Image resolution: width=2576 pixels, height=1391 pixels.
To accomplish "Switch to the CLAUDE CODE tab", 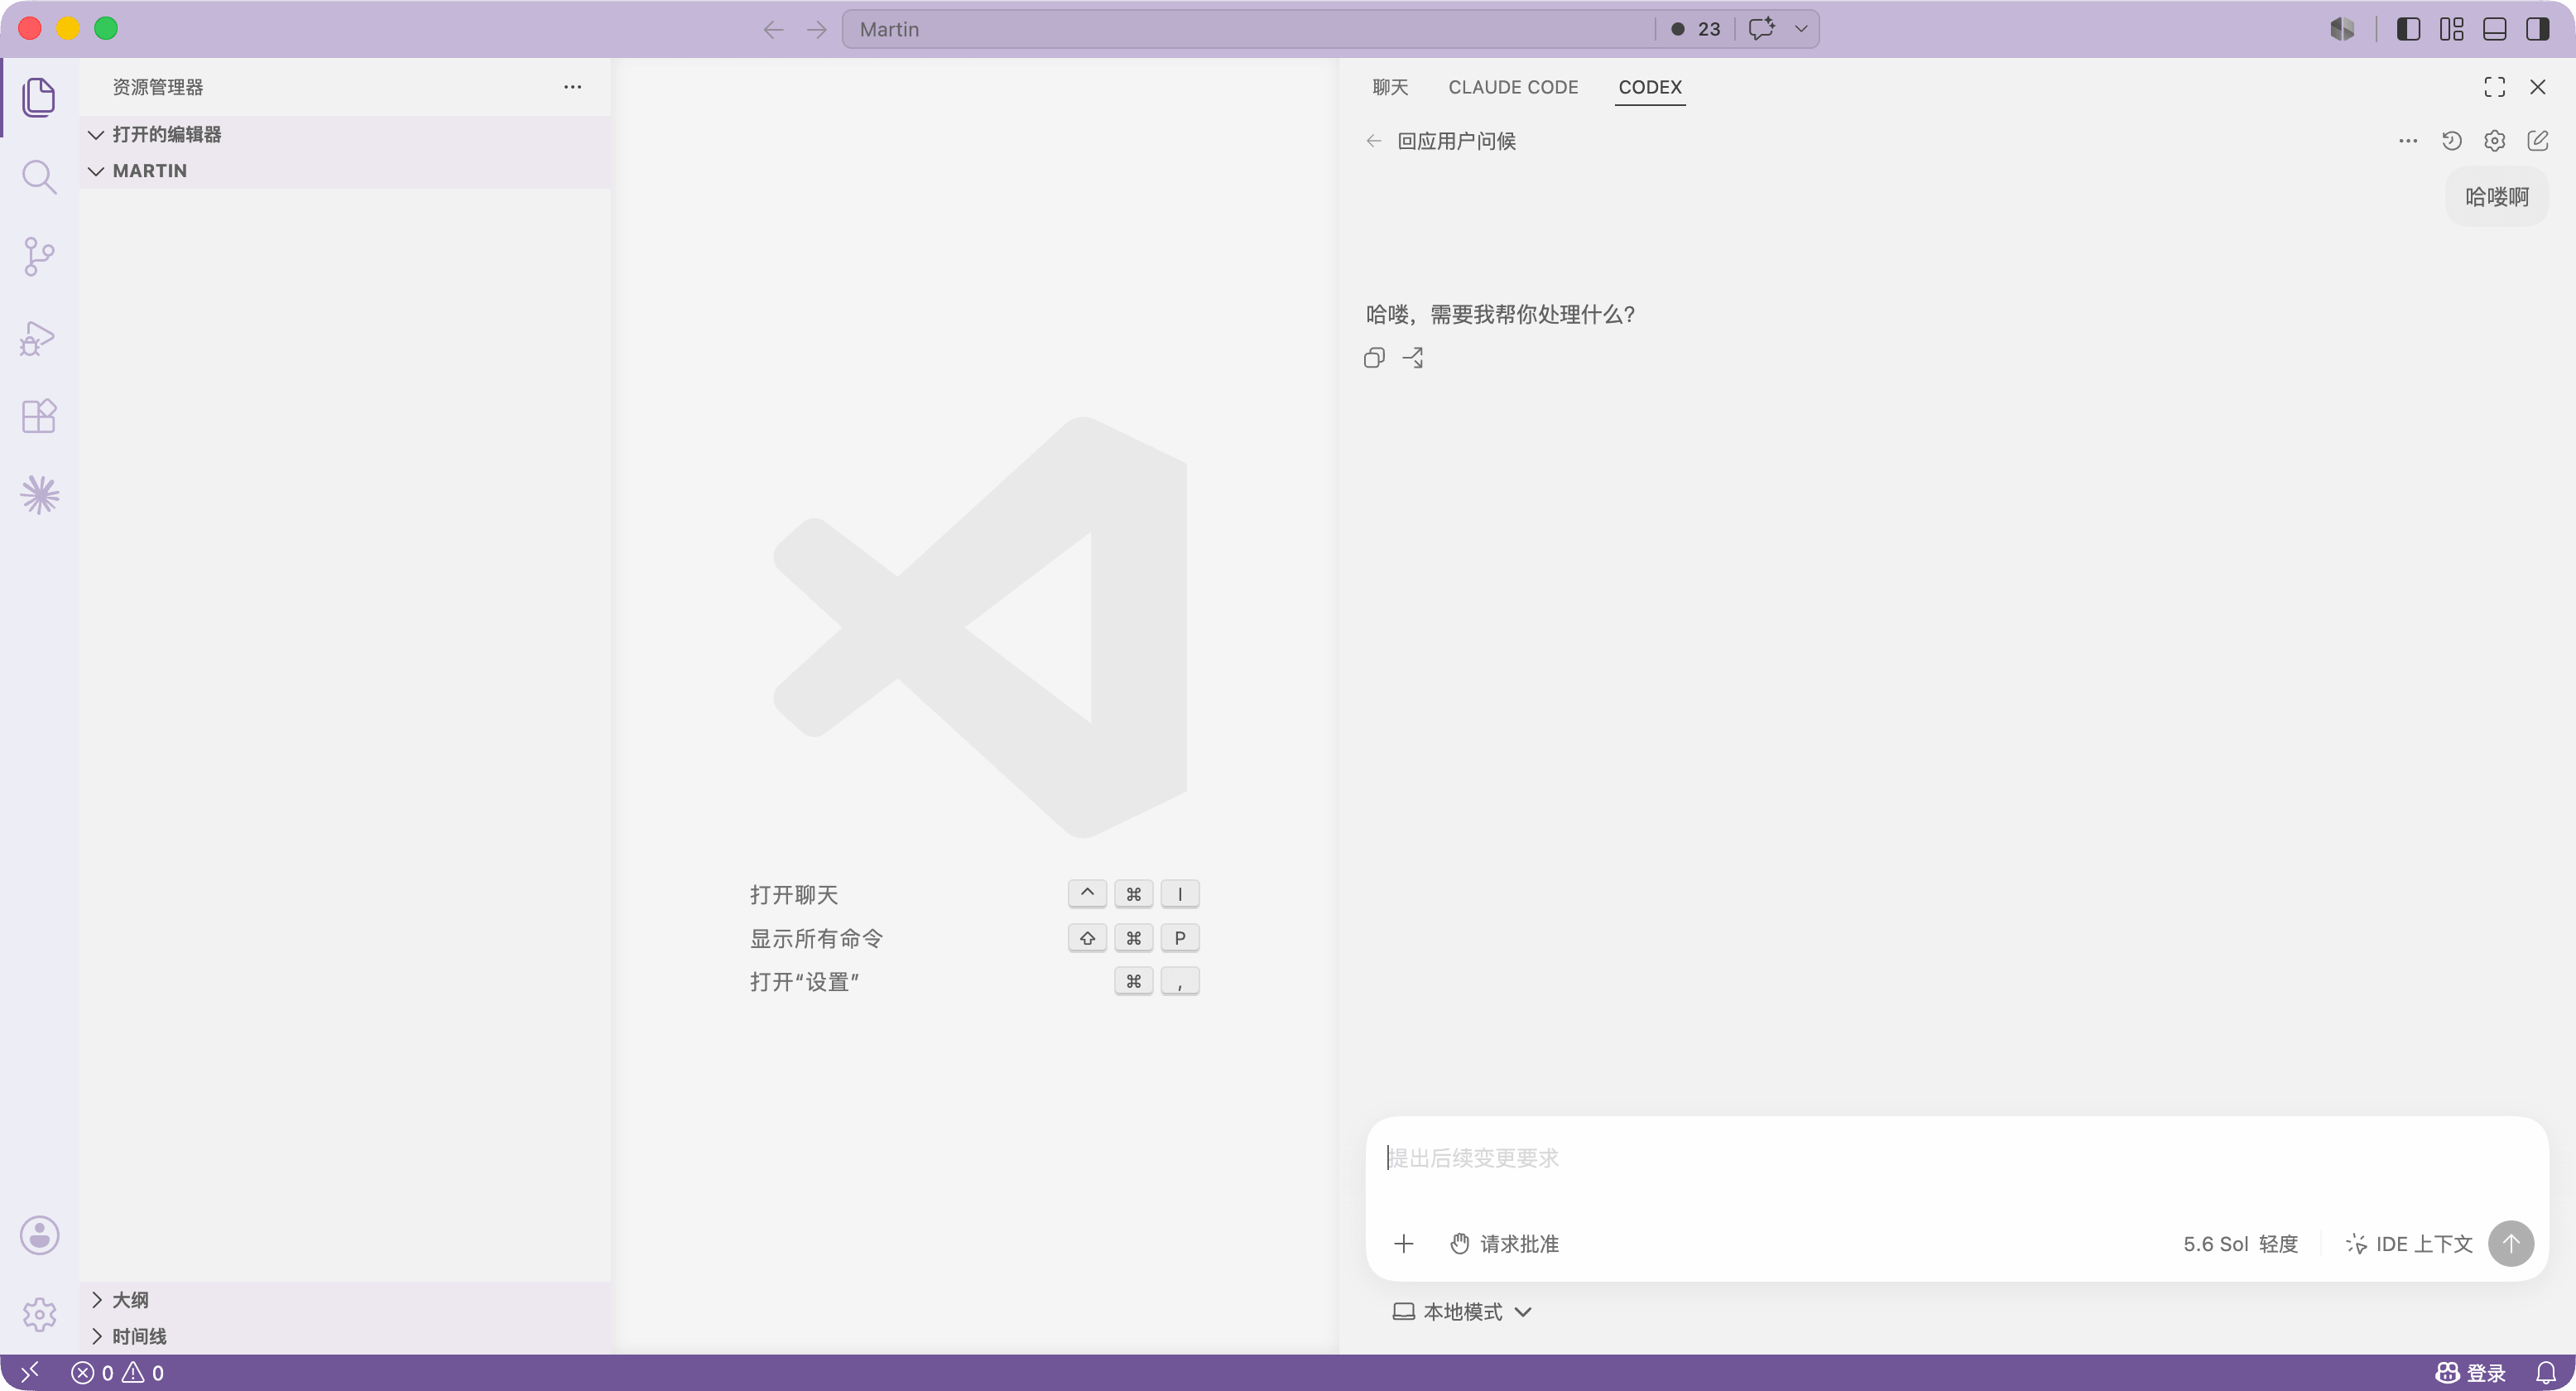I will [x=1513, y=87].
